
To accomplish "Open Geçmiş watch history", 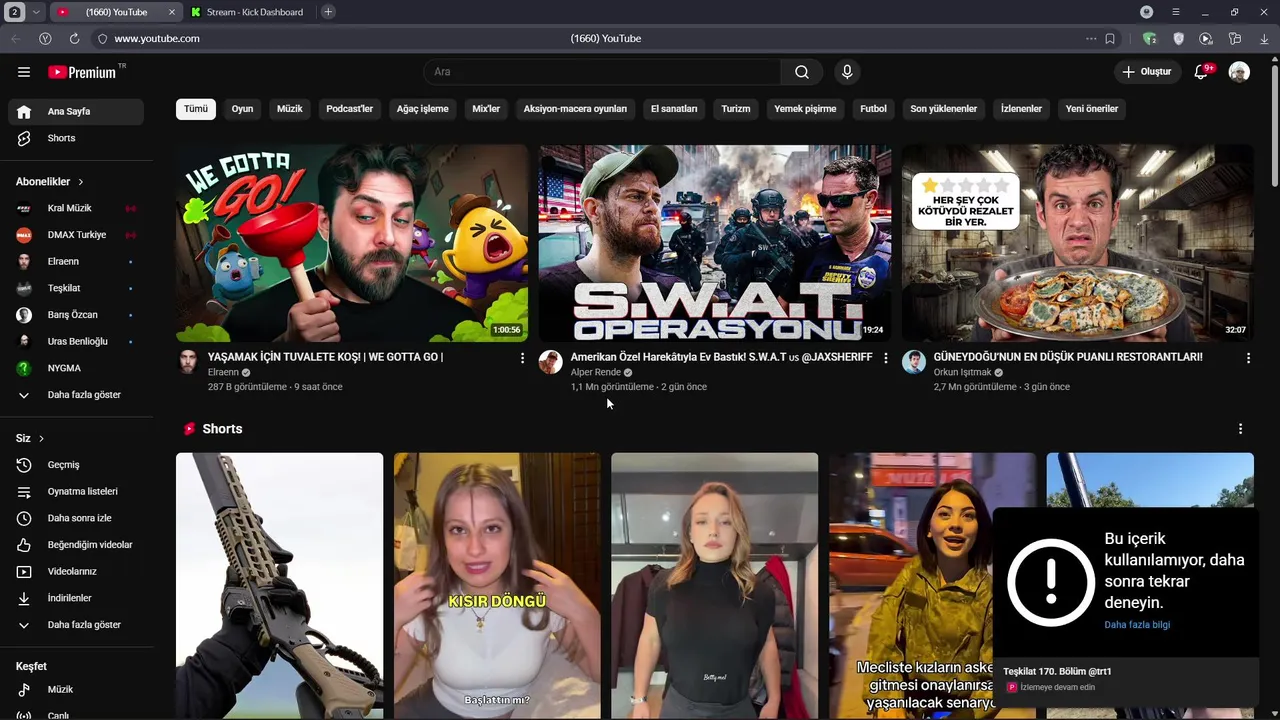I will (76, 465).
